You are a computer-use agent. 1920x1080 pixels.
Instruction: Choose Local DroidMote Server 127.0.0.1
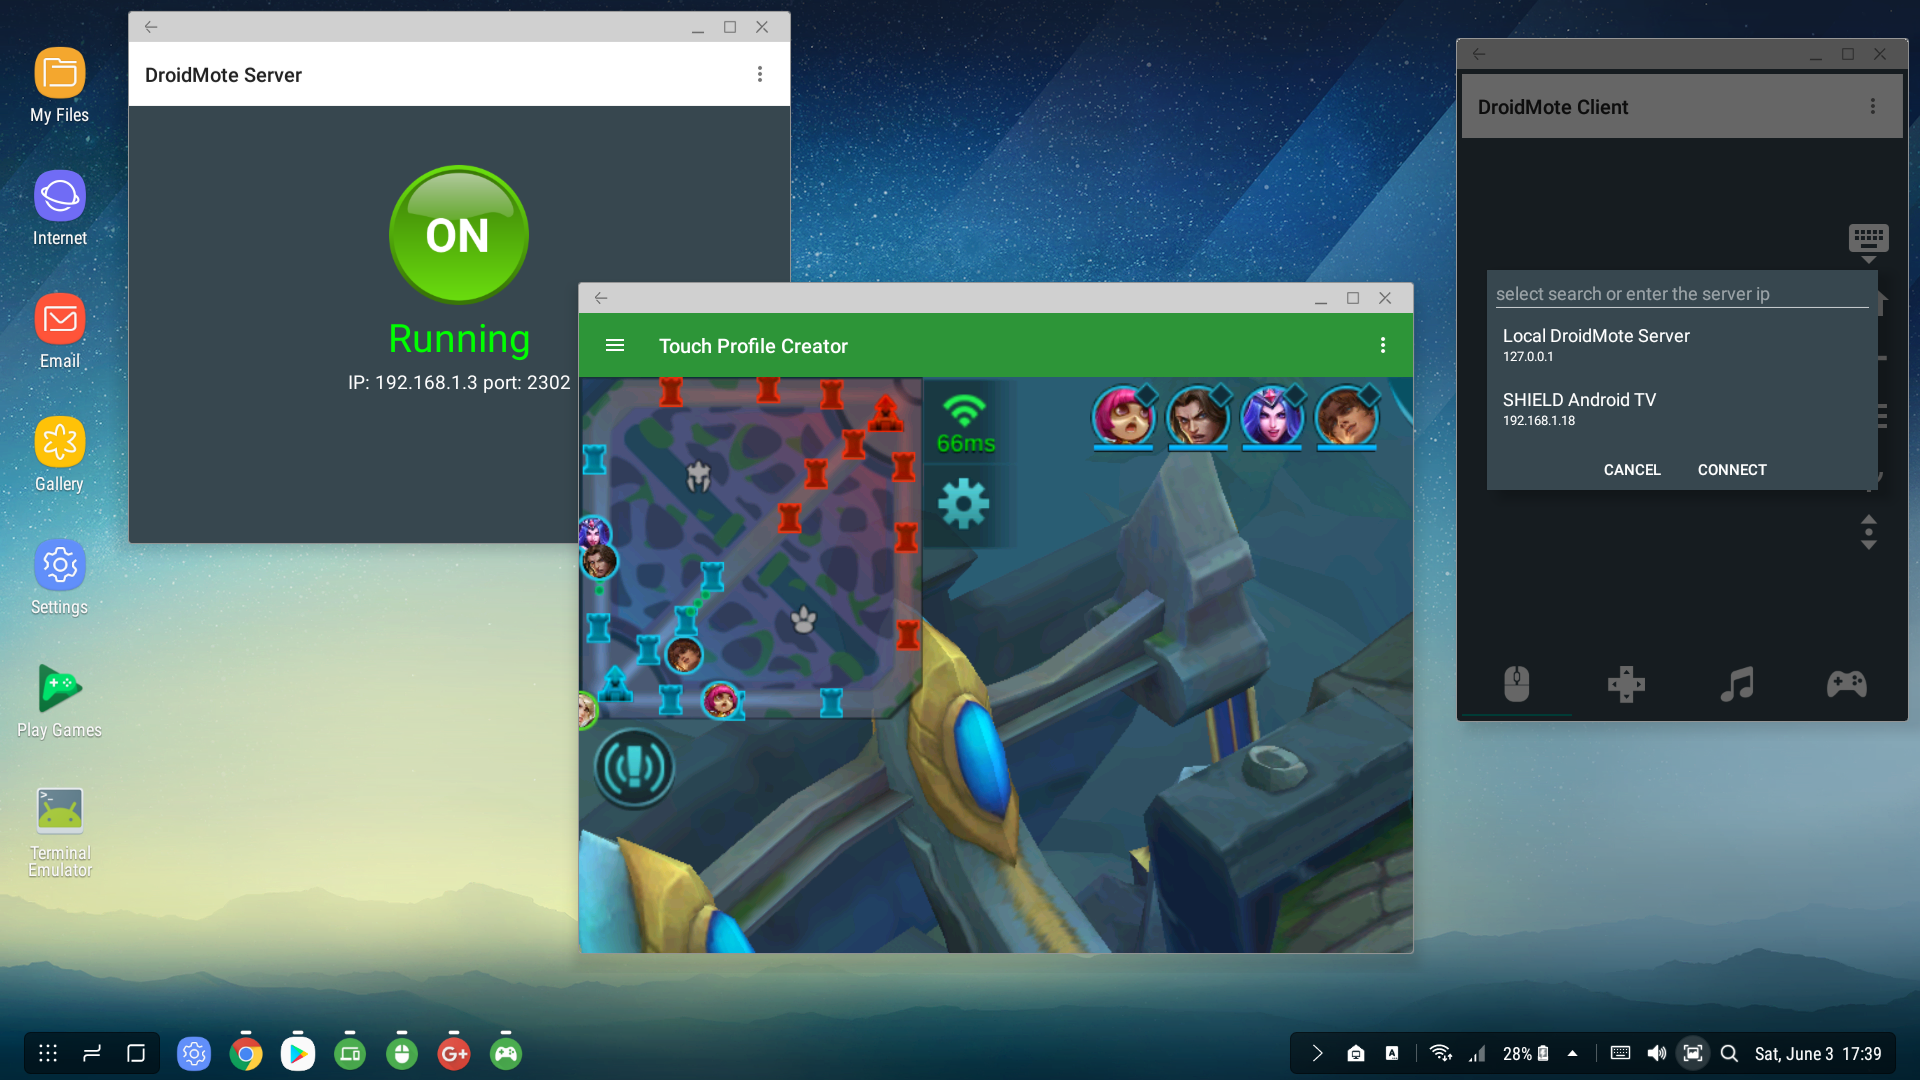pyautogui.click(x=1682, y=344)
